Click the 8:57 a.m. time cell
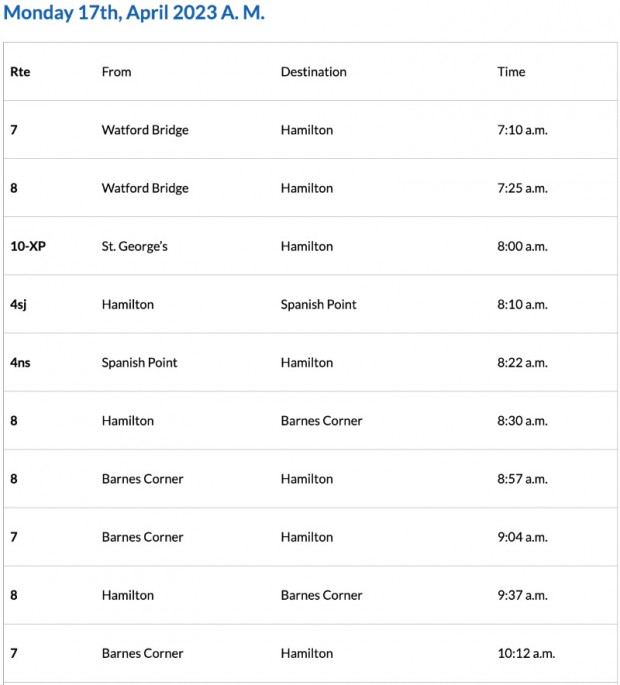620x685 pixels. [x=522, y=479]
